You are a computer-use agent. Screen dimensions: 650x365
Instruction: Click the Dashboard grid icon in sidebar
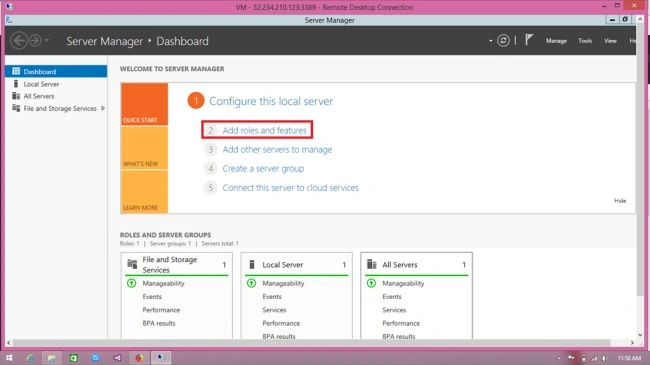[16, 71]
